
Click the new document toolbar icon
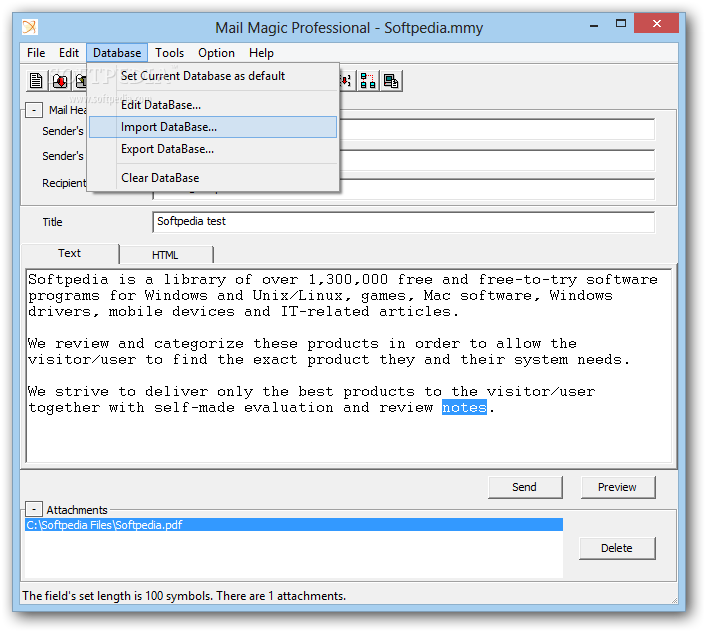(36, 81)
